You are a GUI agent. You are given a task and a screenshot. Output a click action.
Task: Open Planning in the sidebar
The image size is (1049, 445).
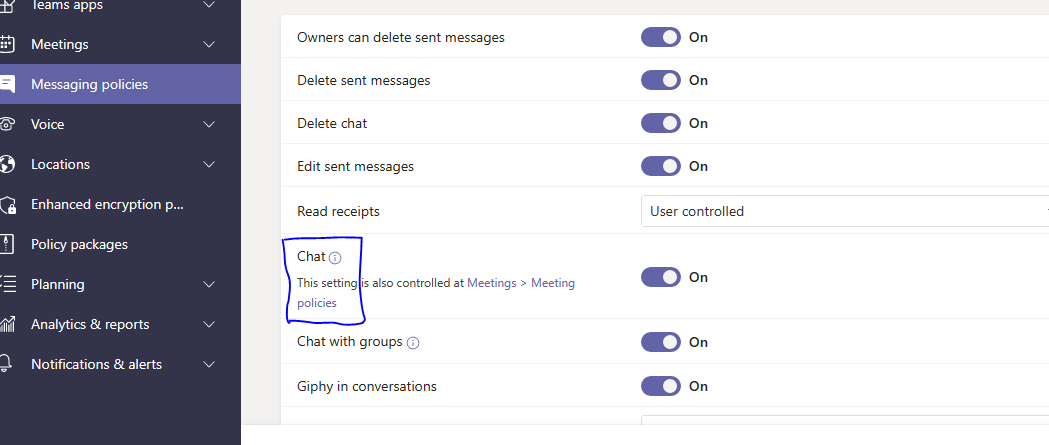(120, 284)
